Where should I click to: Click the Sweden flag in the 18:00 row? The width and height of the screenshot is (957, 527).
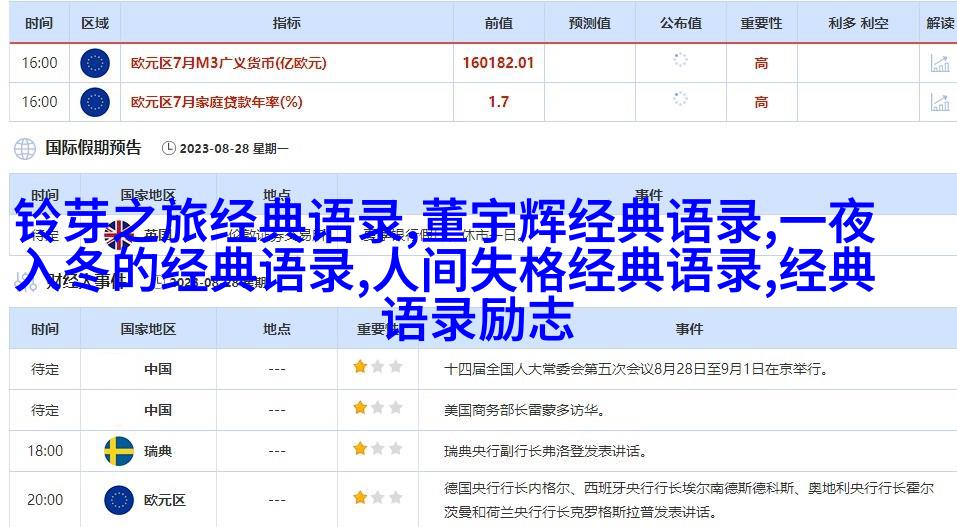point(119,451)
